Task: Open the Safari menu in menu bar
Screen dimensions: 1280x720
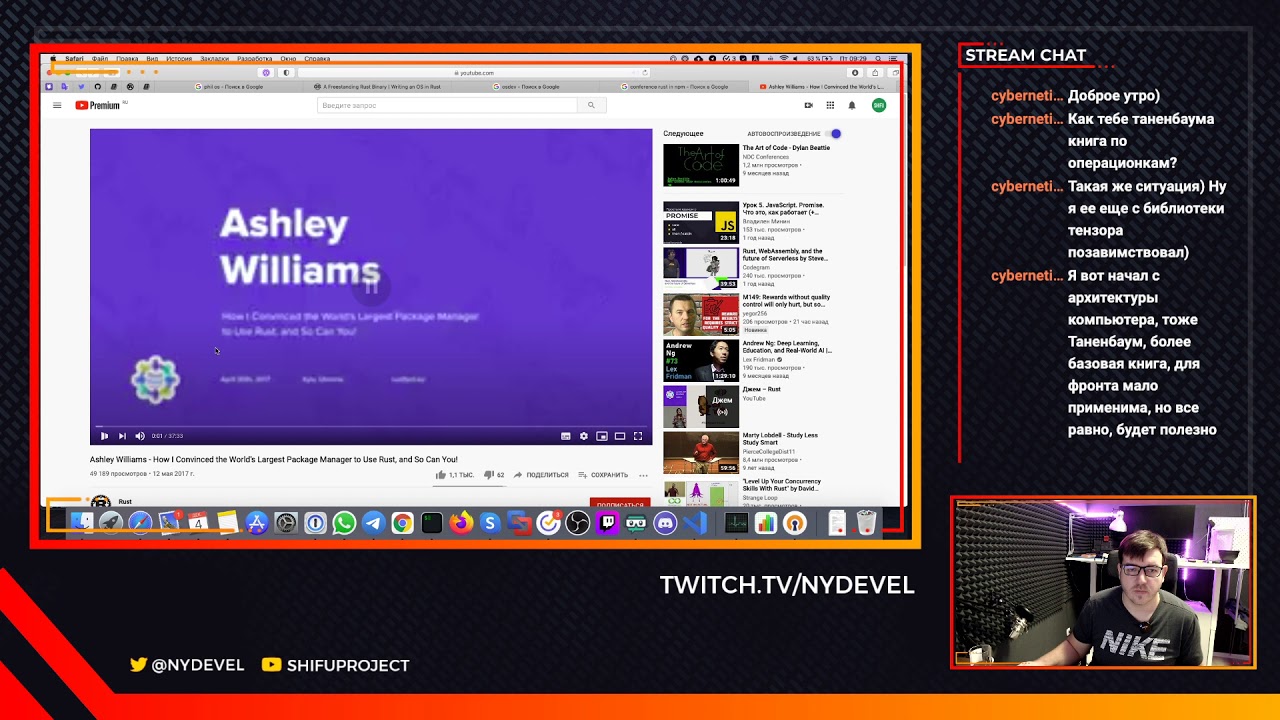Action: (x=74, y=59)
